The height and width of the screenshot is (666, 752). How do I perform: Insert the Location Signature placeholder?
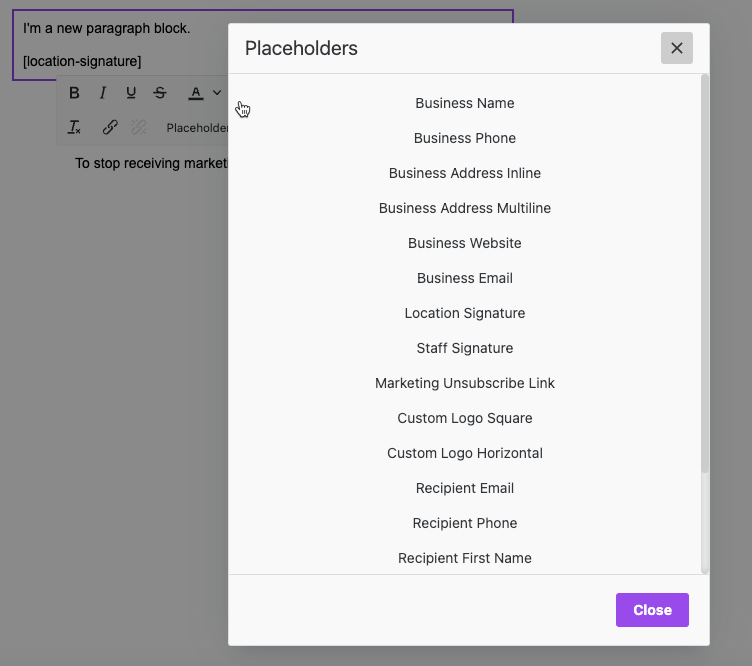tap(465, 313)
